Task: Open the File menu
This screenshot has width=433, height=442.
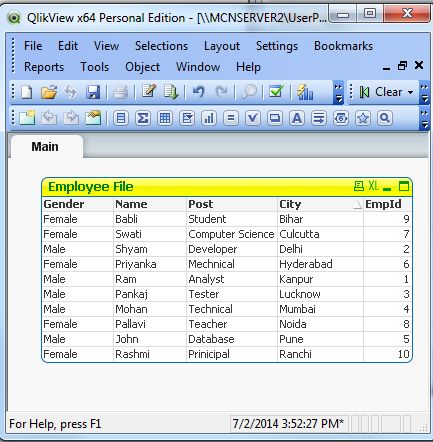Action: [x=33, y=46]
